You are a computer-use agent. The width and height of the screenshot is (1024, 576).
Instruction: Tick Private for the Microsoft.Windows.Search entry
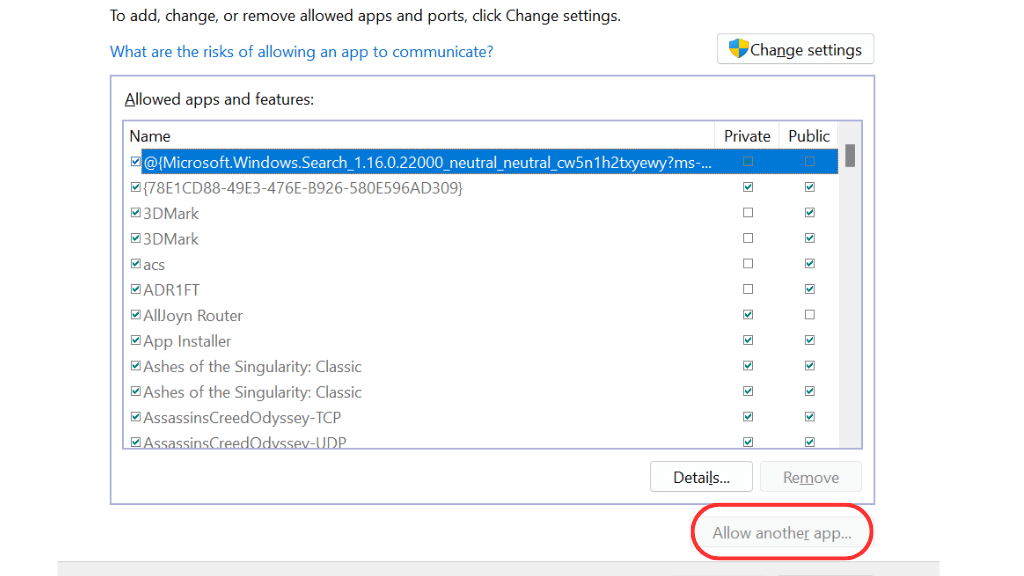coord(748,161)
